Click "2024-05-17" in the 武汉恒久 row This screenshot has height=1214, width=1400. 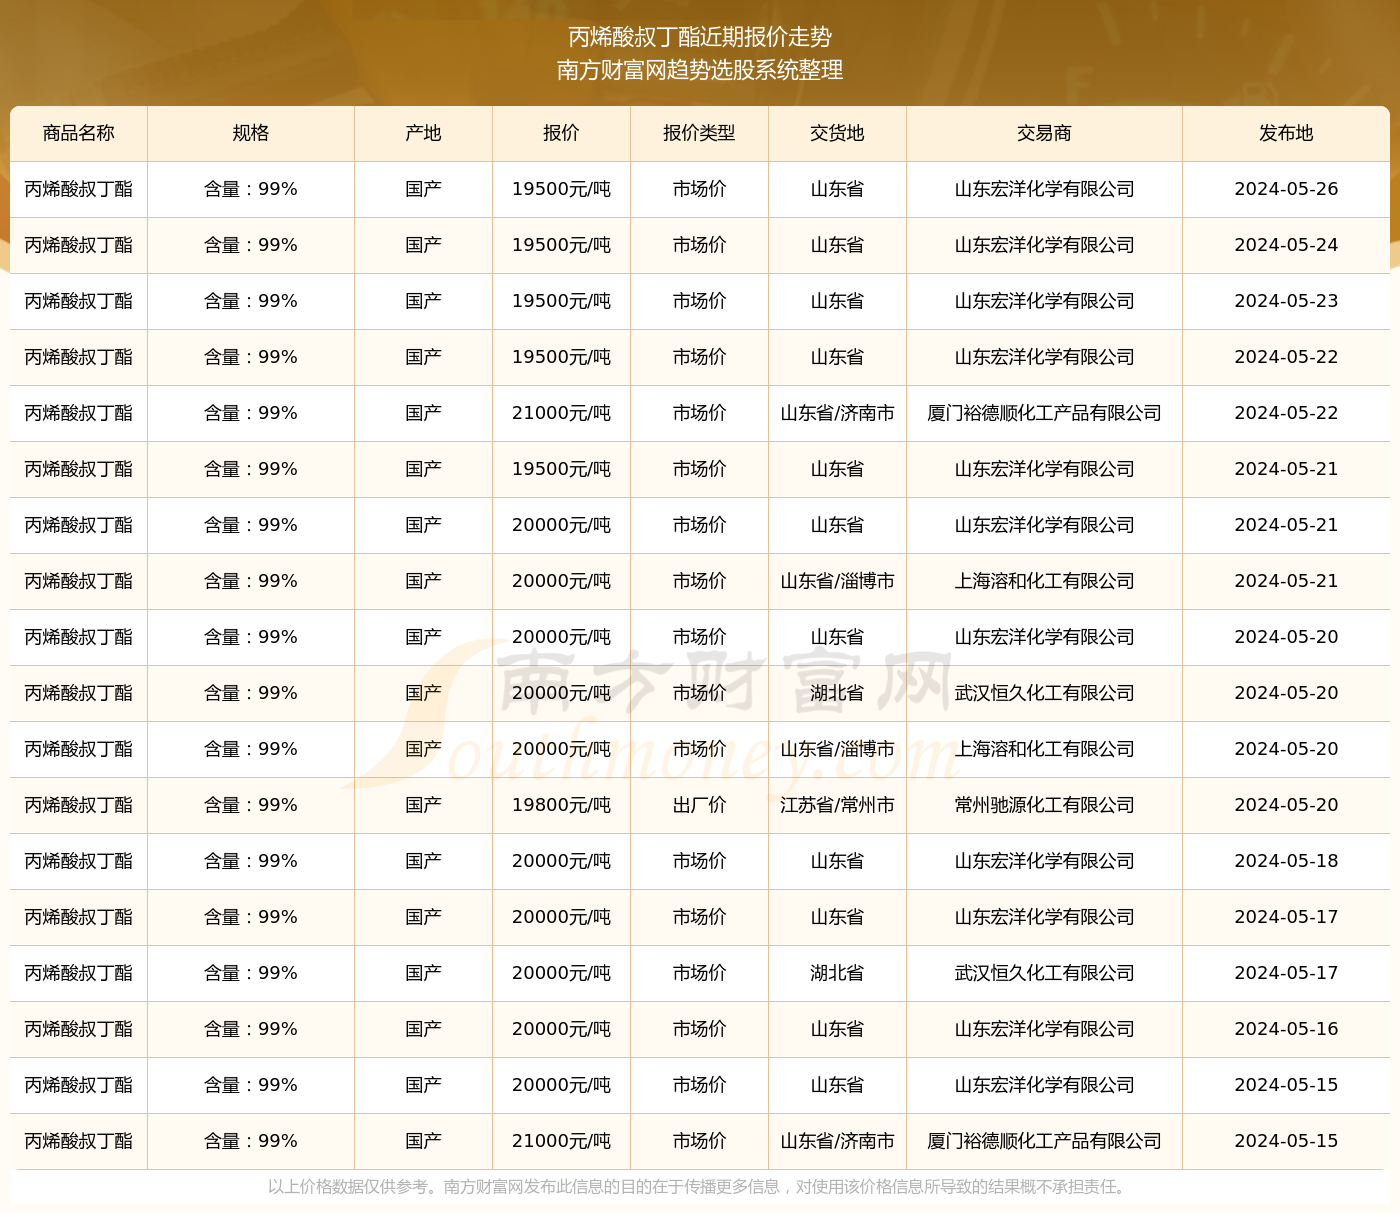(1286, 973)
